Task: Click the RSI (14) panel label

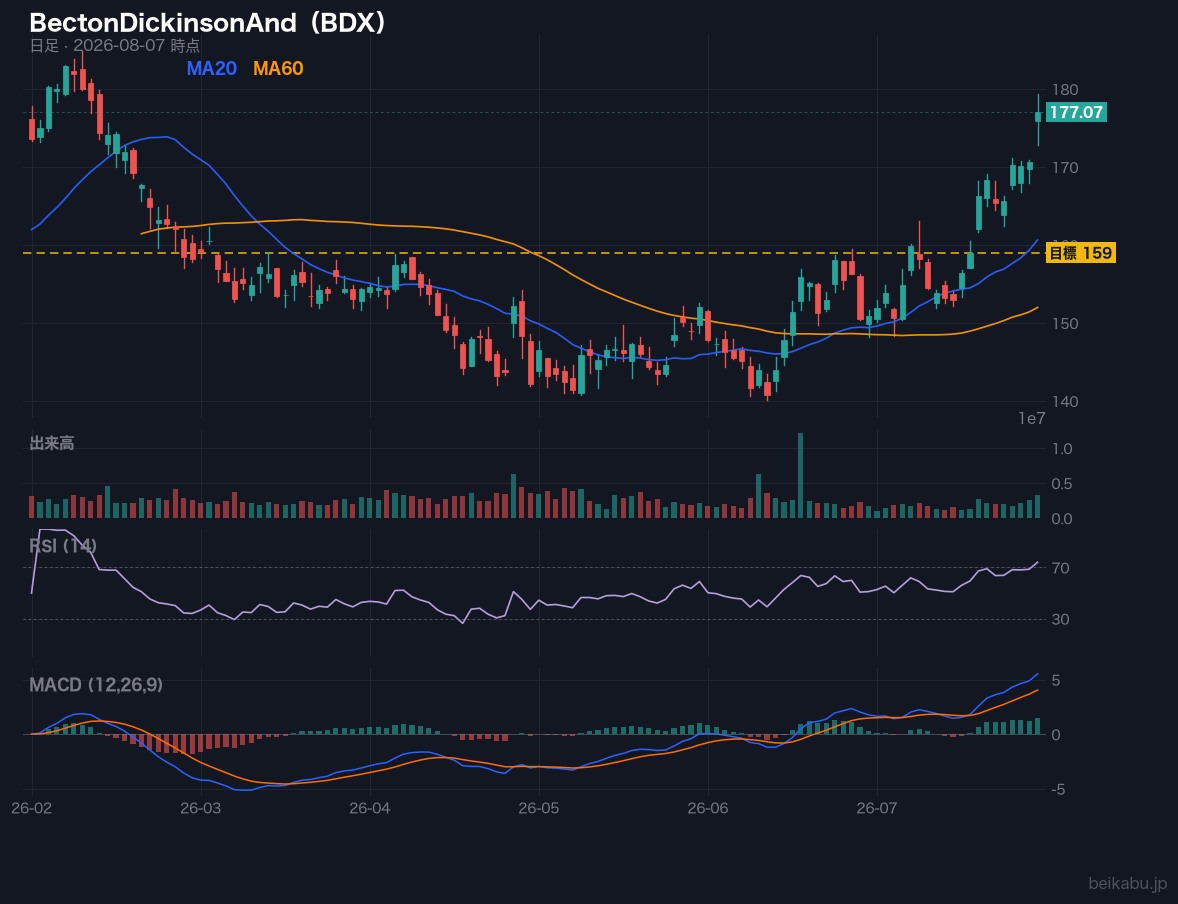Action: pyautogui.click(x=63, y=546)
